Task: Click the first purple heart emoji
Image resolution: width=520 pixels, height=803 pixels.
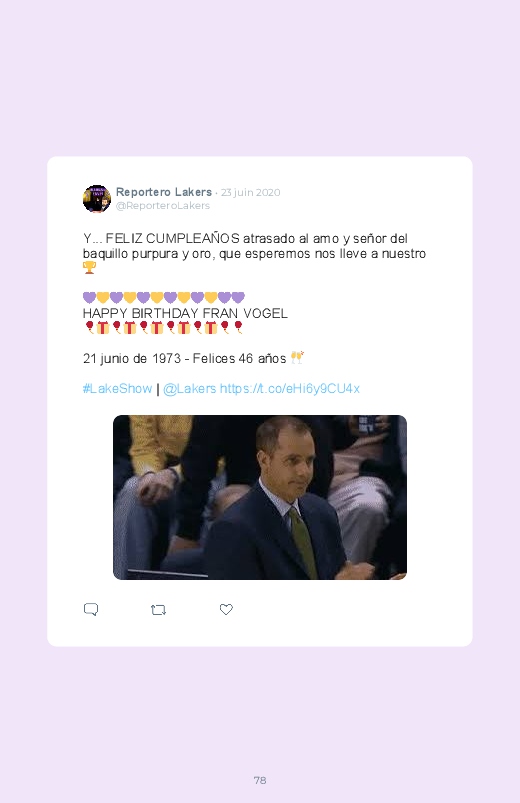Action: pyautogui.click(x=89, y=298)
